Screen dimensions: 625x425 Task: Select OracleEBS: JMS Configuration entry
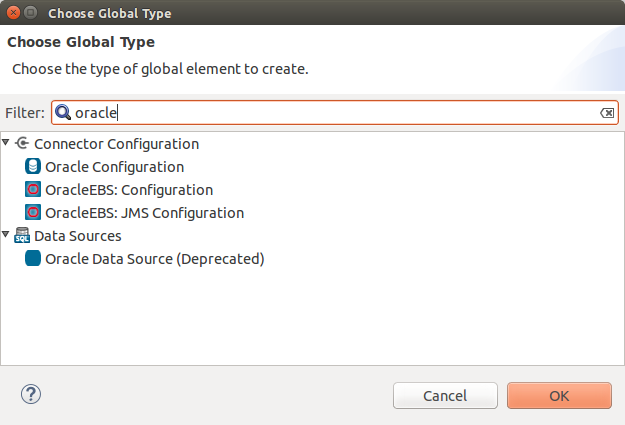coord(144,213)
